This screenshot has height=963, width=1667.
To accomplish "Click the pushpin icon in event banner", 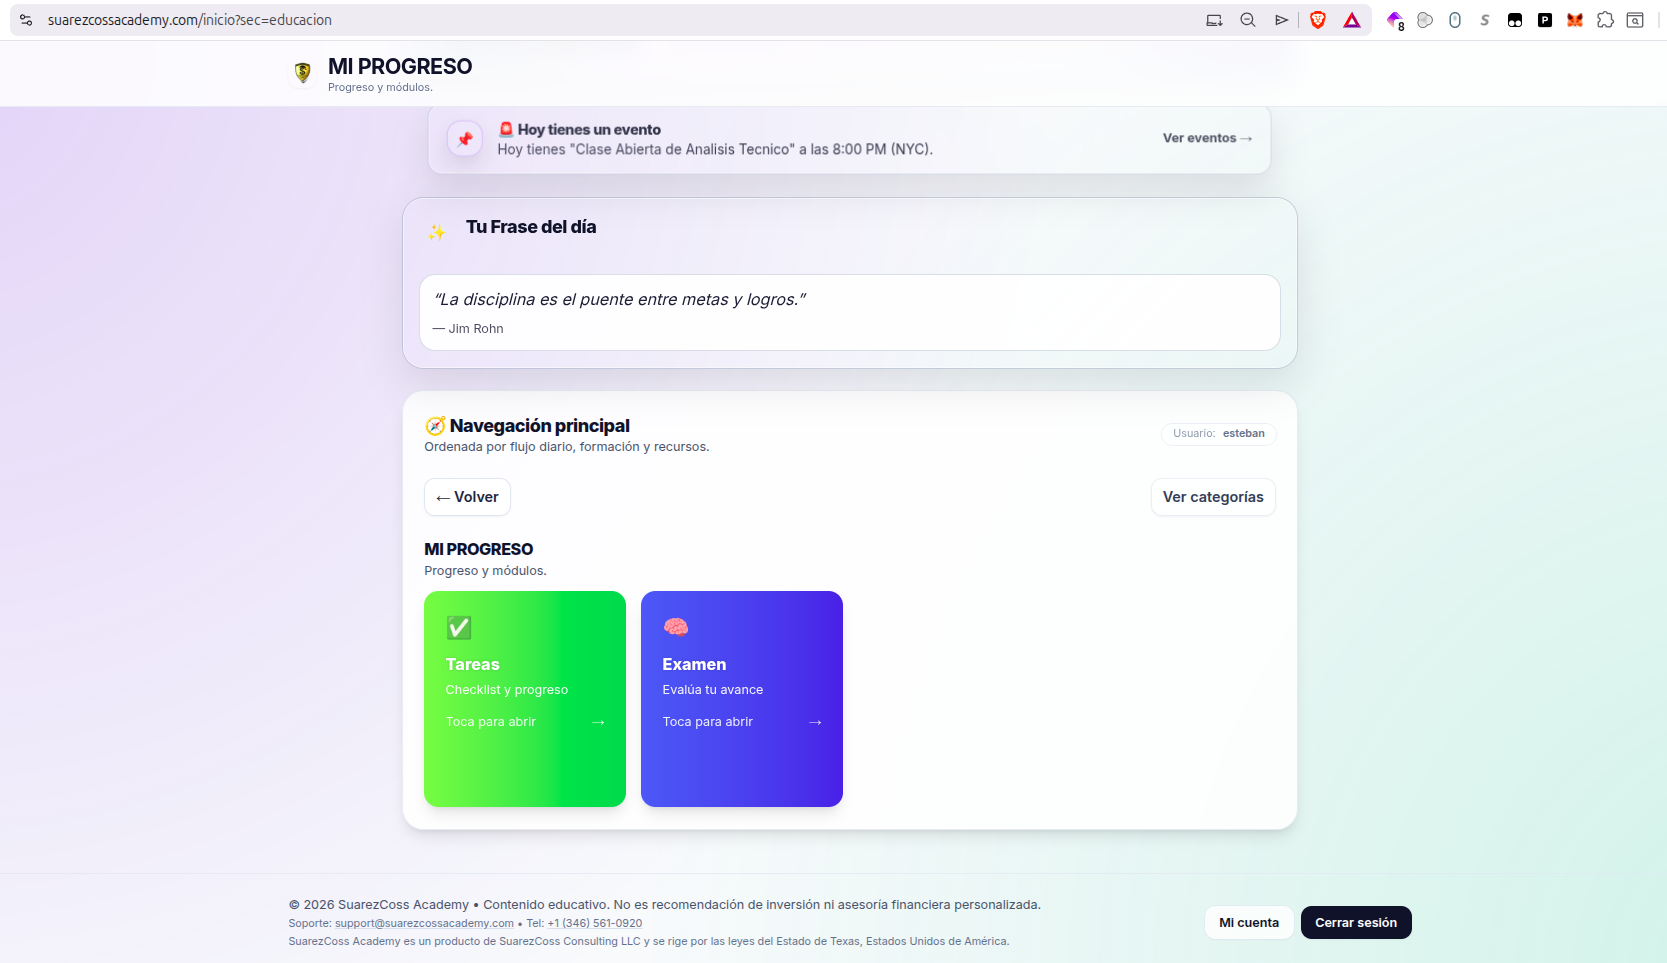I will pyautogui.click(x=465, y=139).
